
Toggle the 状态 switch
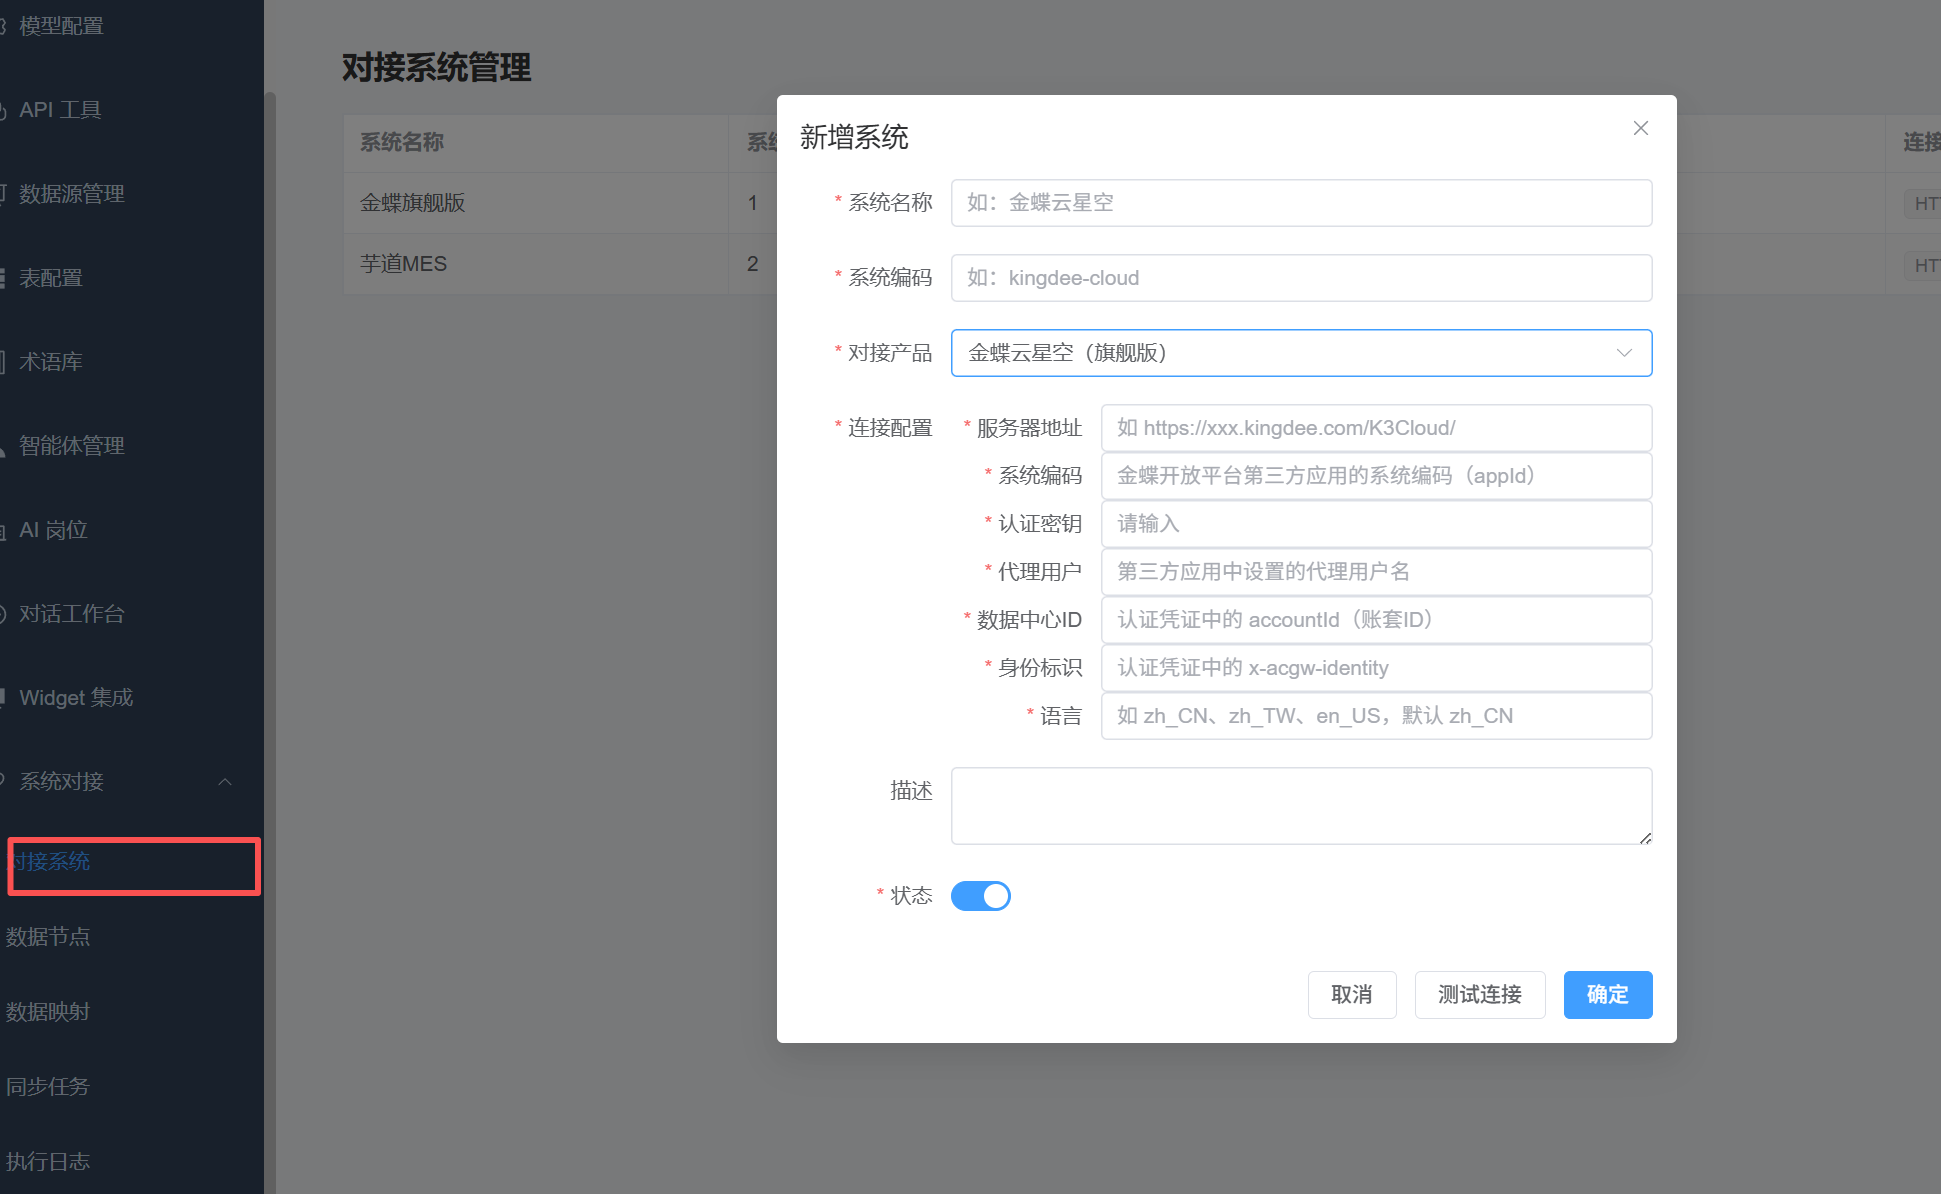coord(980,896)
